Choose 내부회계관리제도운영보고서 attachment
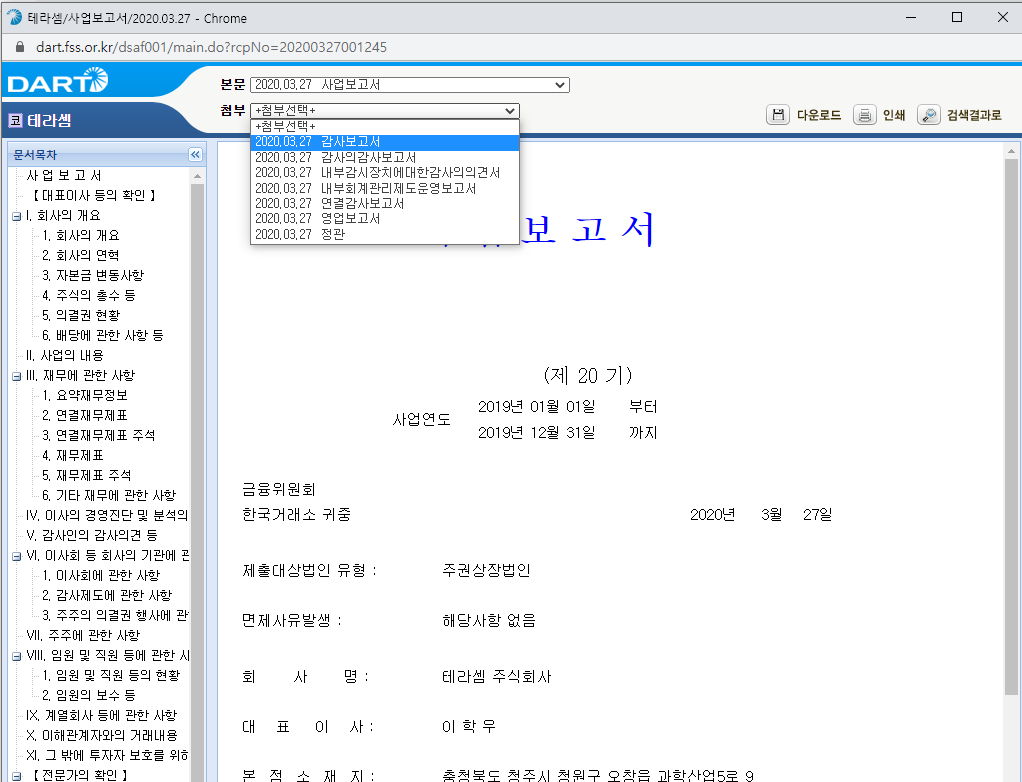 (385, 188)
